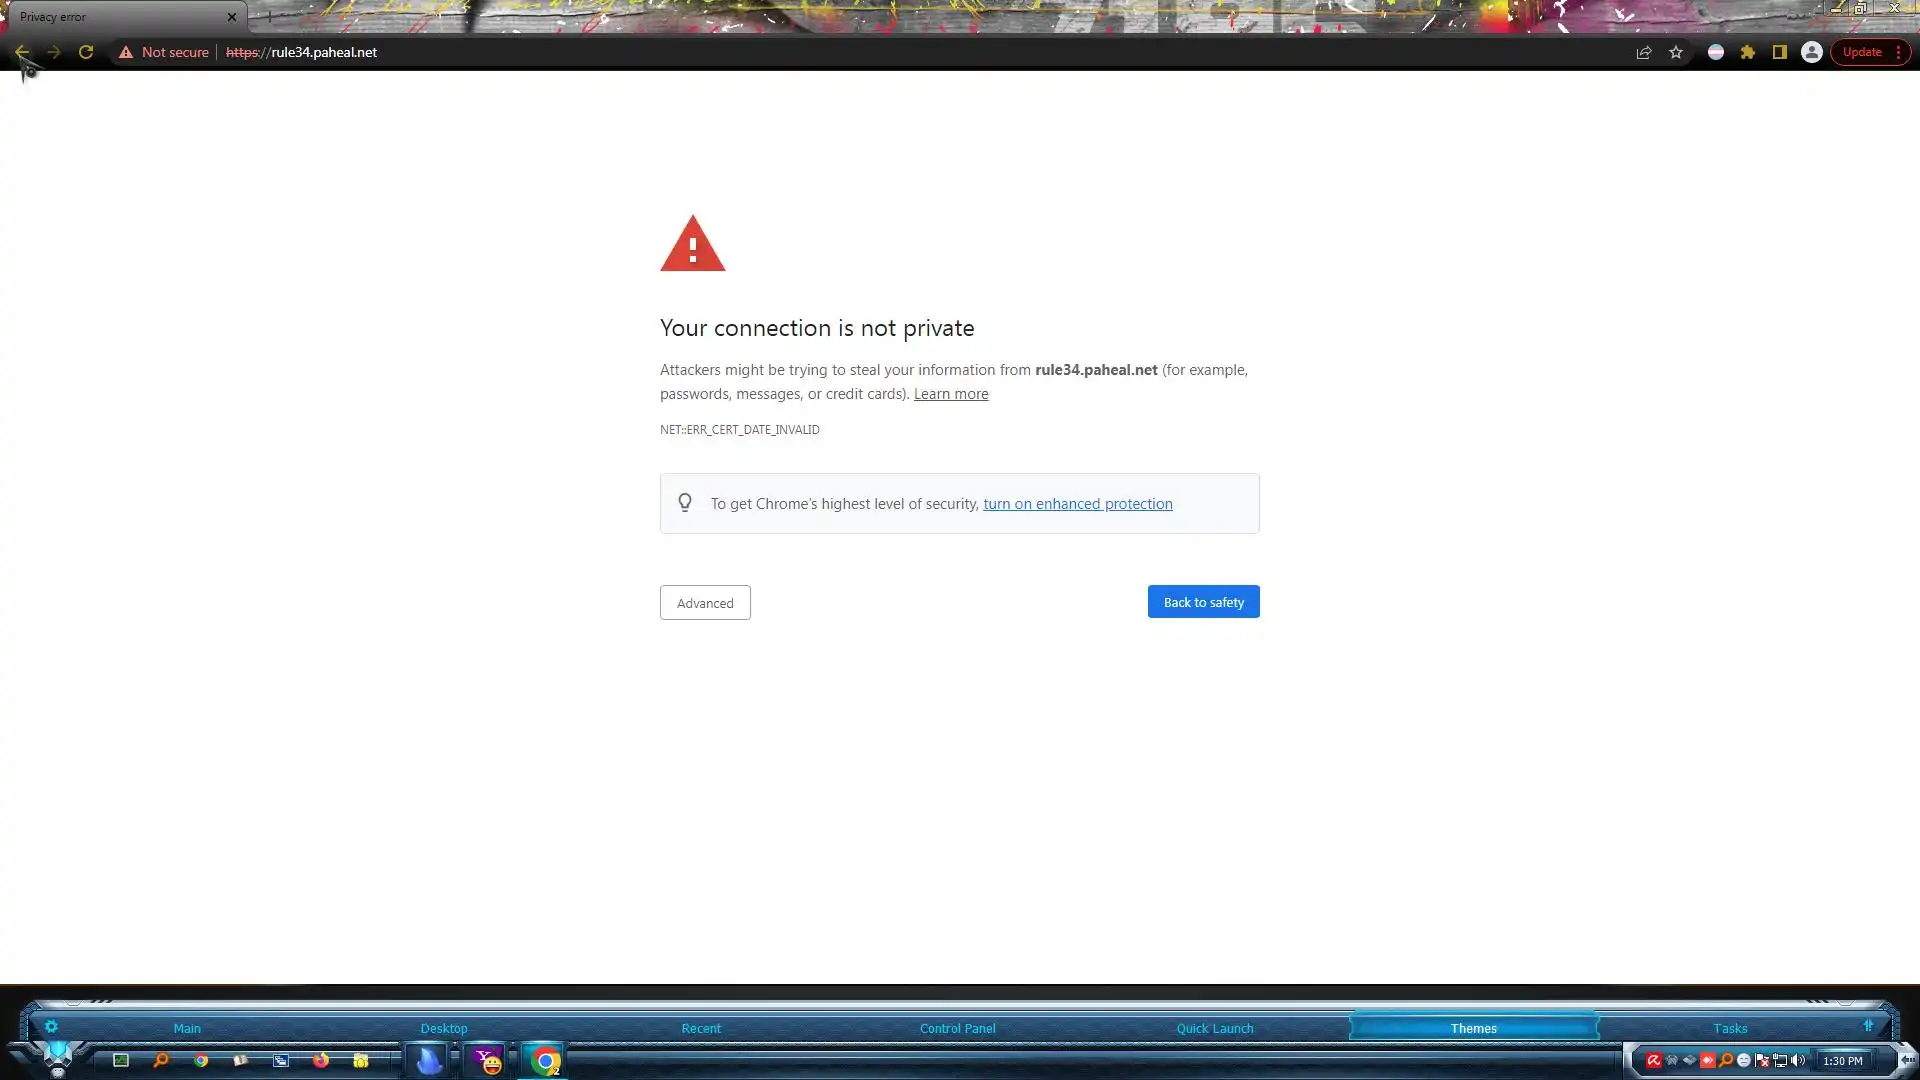Click the striped circular extension icon
The image size is (1920, 1080).
pos(1715,52)
